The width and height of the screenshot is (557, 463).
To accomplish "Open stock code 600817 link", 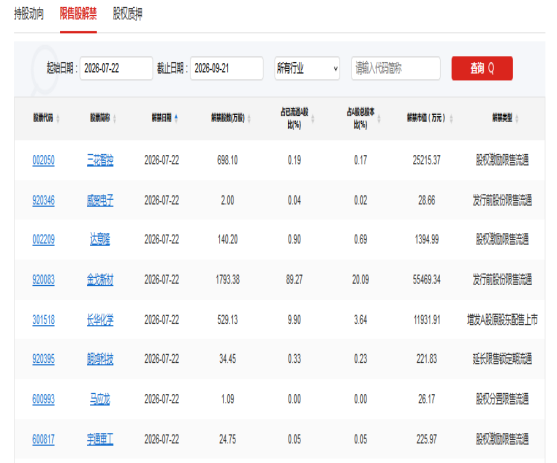I will (x=44, y=439).
